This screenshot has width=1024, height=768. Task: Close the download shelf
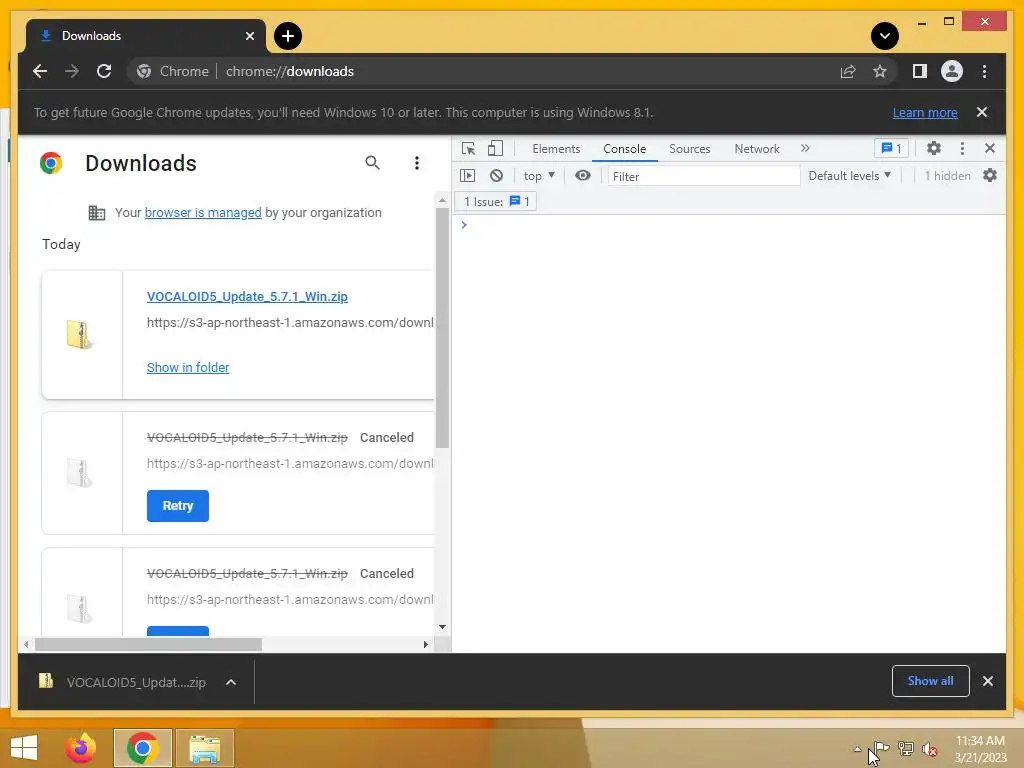click(987, 681)
